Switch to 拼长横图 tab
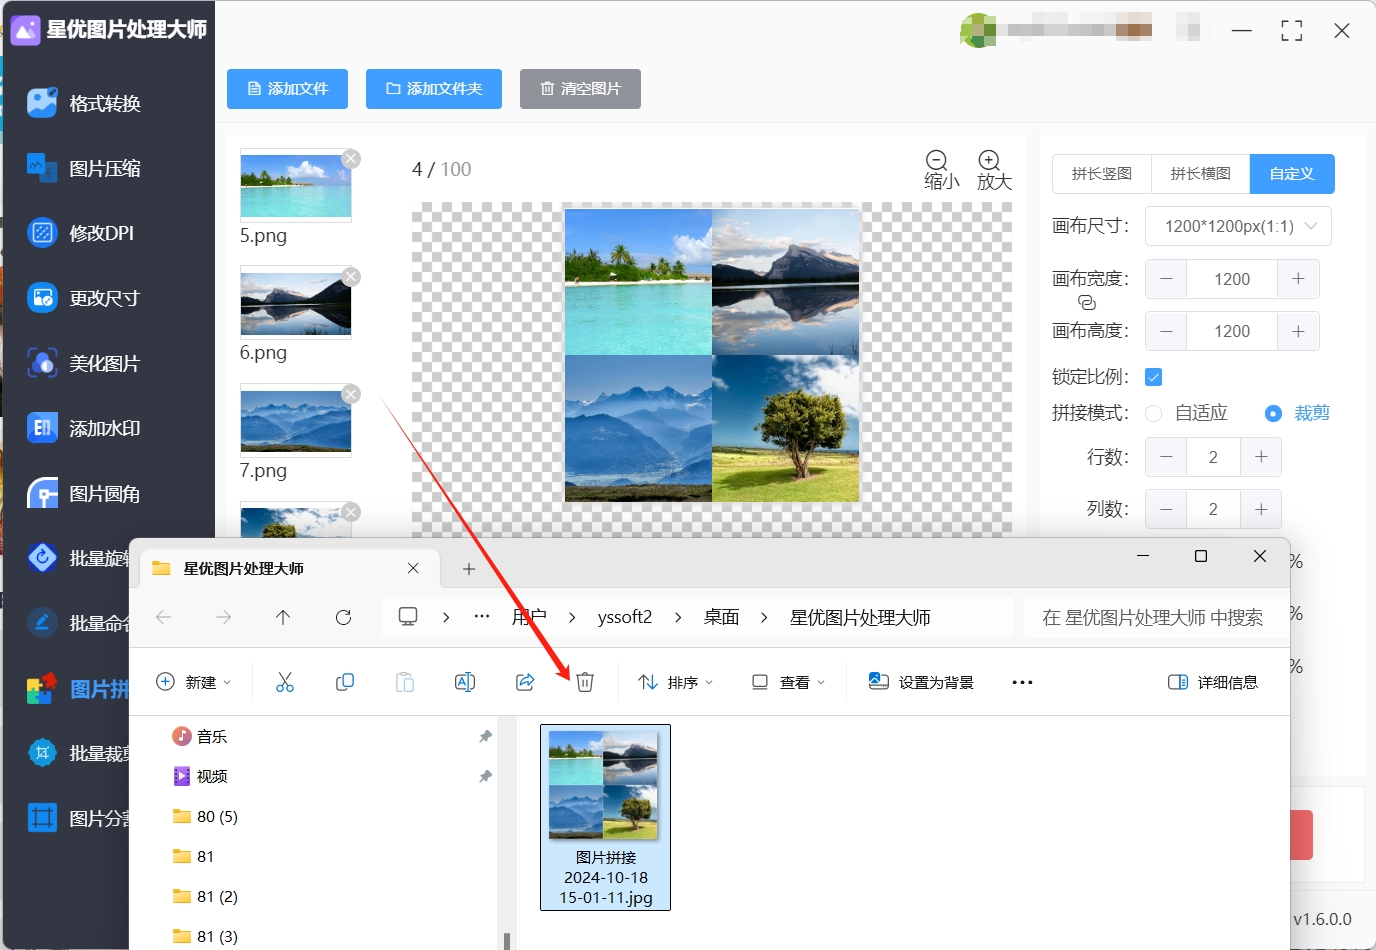1376x950 pixels. click(1201, 174)
